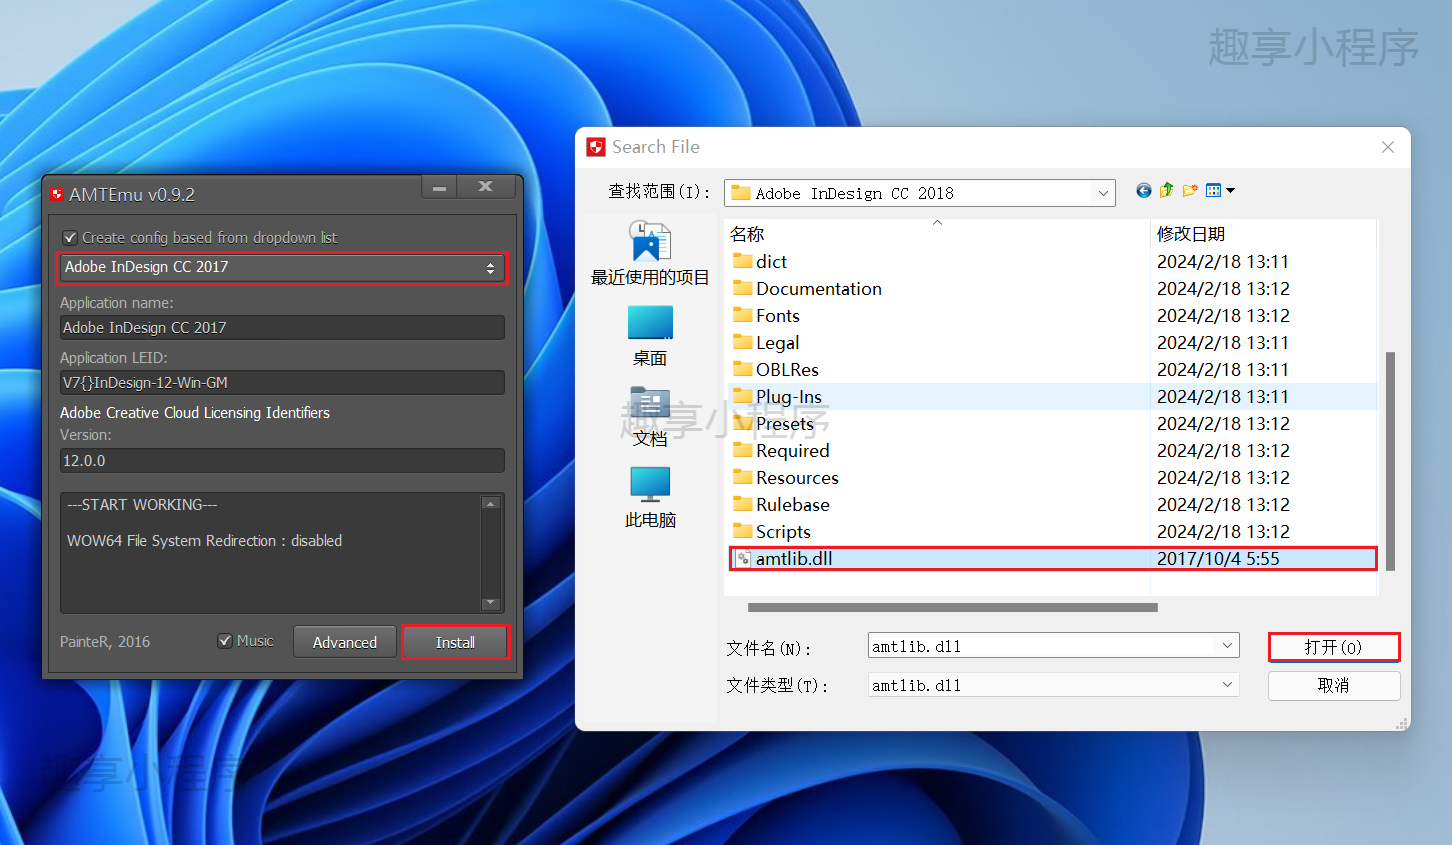The width and height of the screenshot is (1452, 845).
Task: Go up one folder level icon
Action: [1166, 191]
